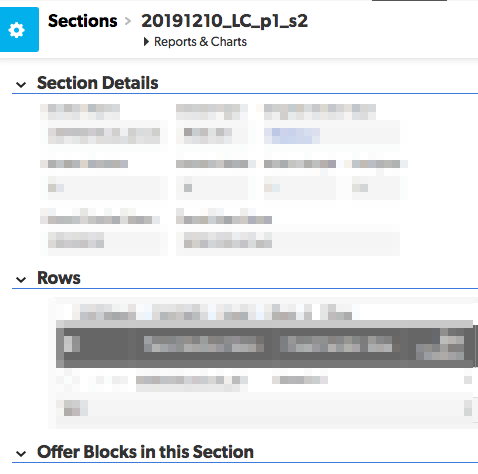Click the wide bottom field in Section Details
Image resolution: width=478 pixels, height=474 pixels.
click(x=288, y=240)
